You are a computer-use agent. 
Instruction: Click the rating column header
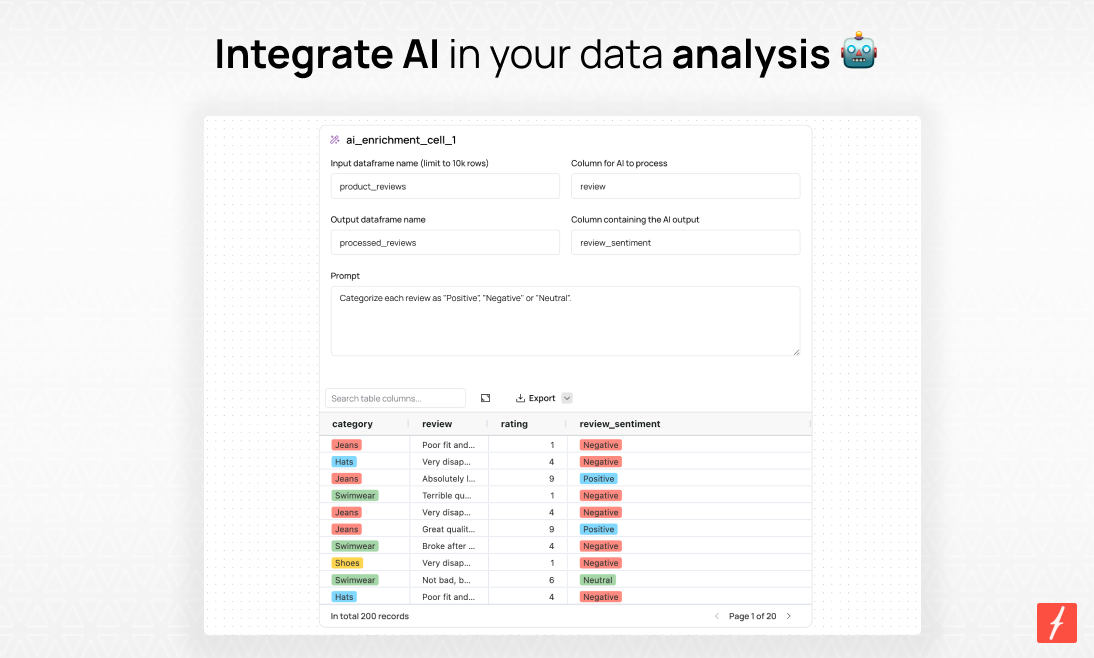[514, 424]
